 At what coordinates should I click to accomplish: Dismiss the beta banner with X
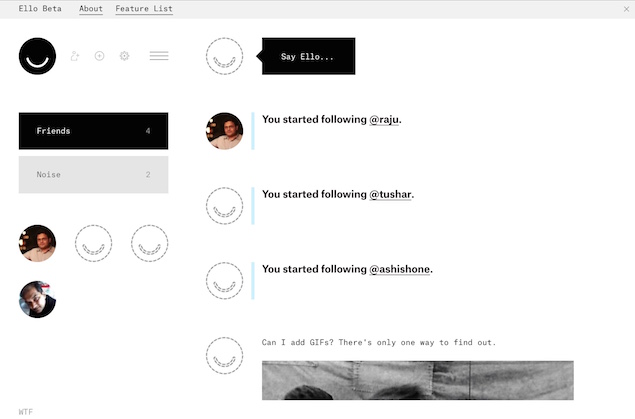626,9
